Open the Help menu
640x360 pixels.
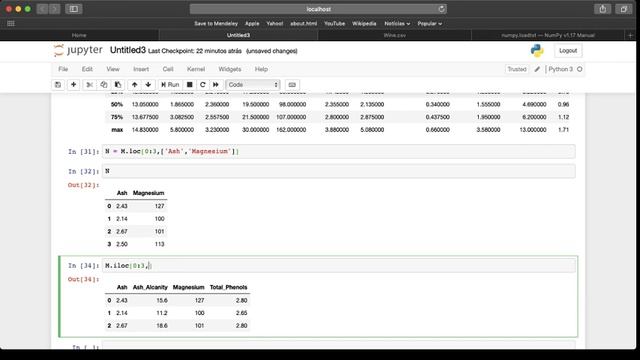(261, 69)
